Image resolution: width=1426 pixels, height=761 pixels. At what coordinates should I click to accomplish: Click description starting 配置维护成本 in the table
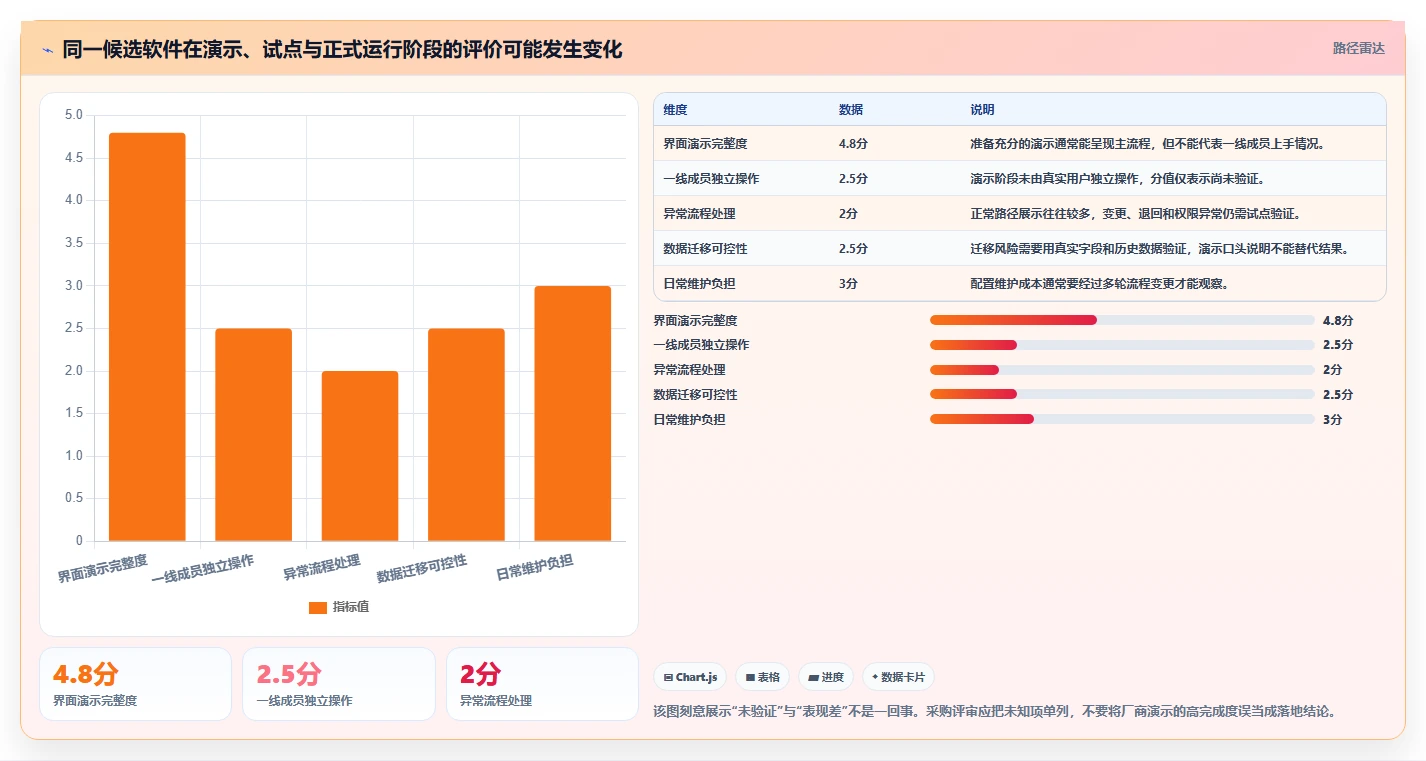tap(1099, 284)
